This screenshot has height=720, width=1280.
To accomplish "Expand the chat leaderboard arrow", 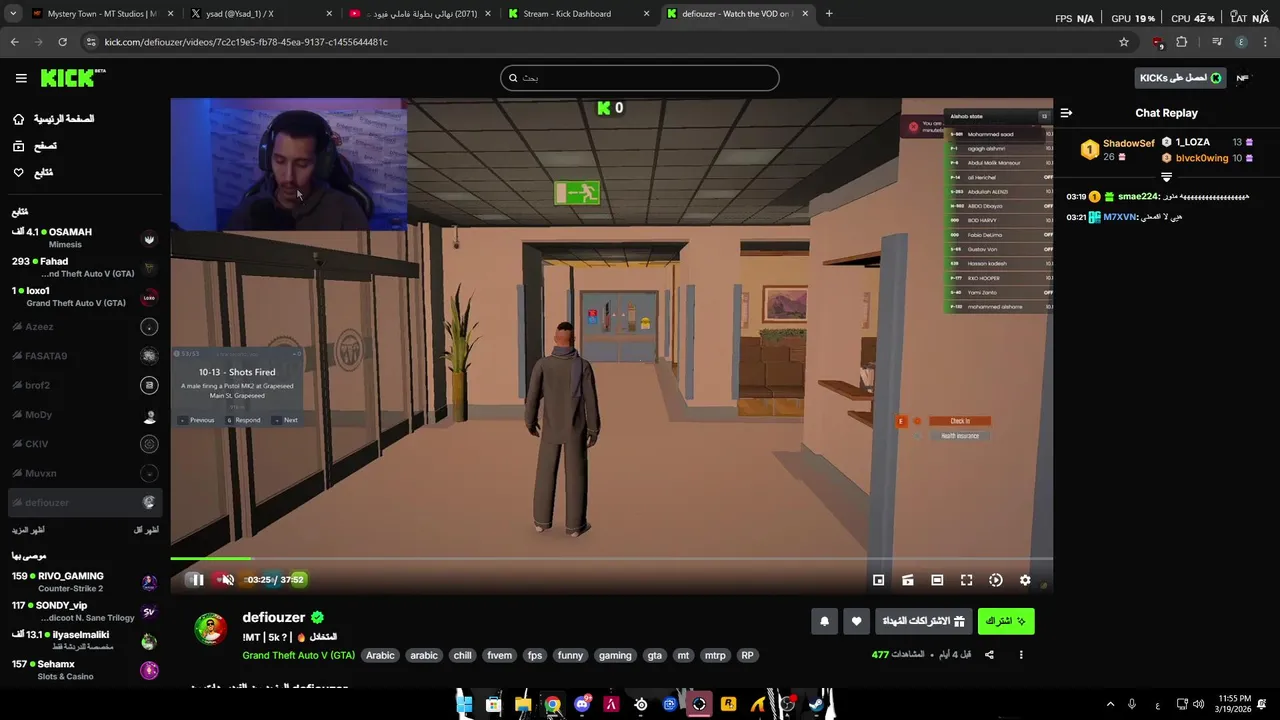I will coord(1166,177).
